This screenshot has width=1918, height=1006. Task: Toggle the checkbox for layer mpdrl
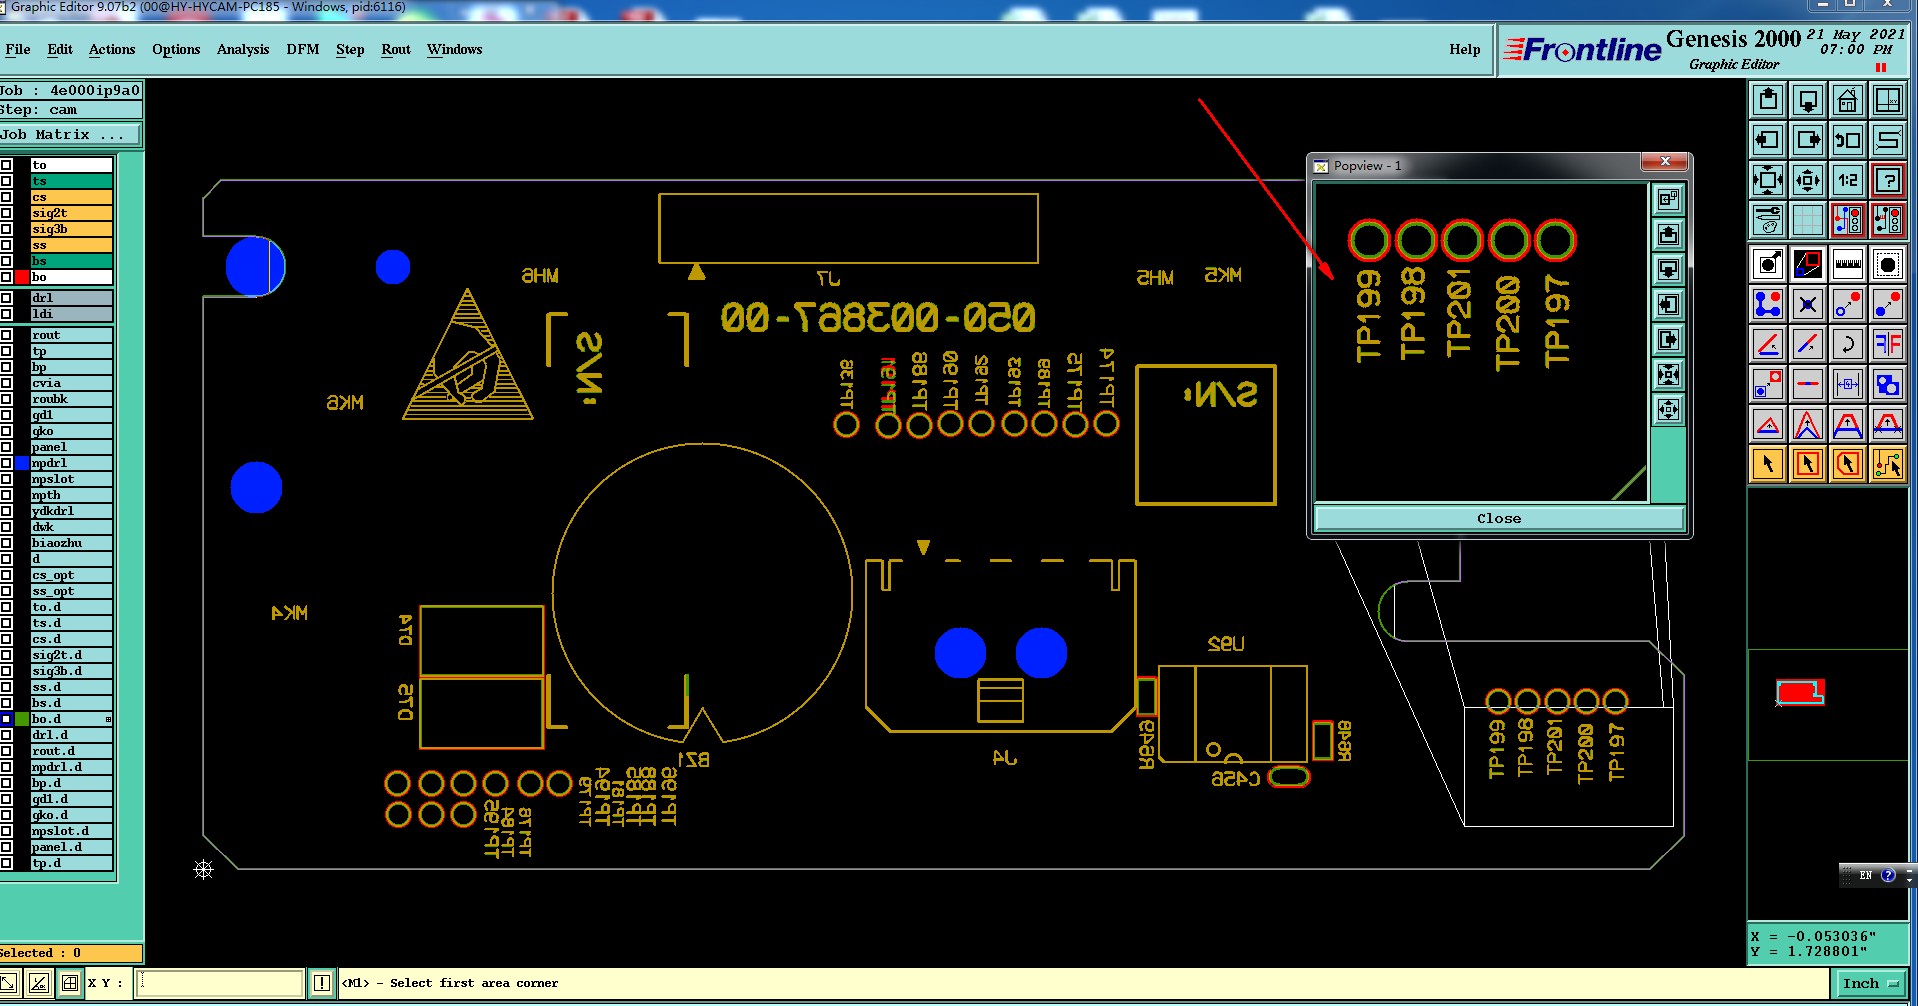6,463
